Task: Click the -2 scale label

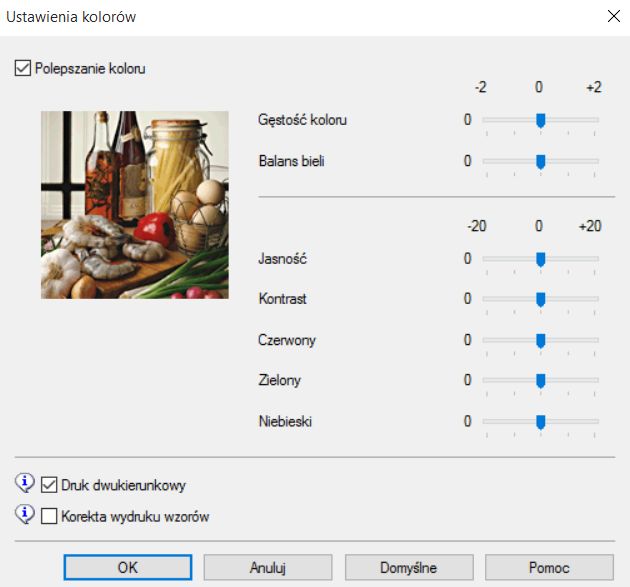Action: point(481,87)
